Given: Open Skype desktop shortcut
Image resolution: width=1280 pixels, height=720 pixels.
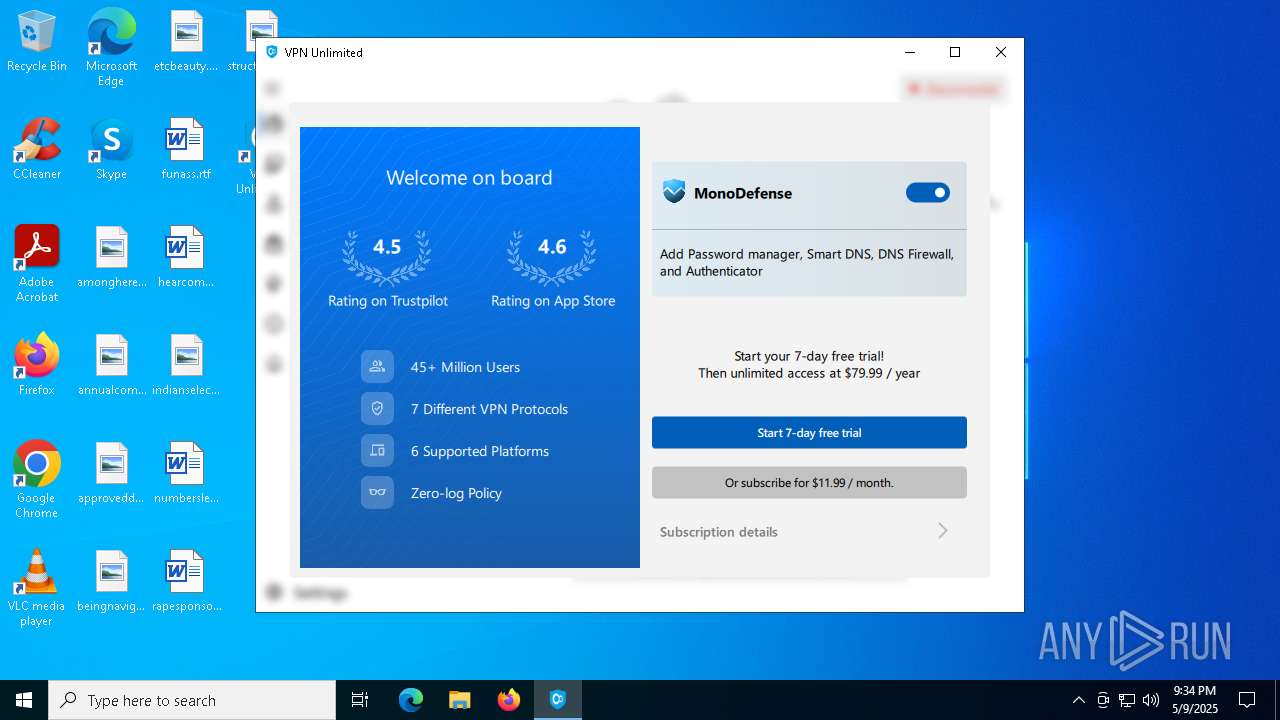Looking at the screenshot, I should pos(111,150).
